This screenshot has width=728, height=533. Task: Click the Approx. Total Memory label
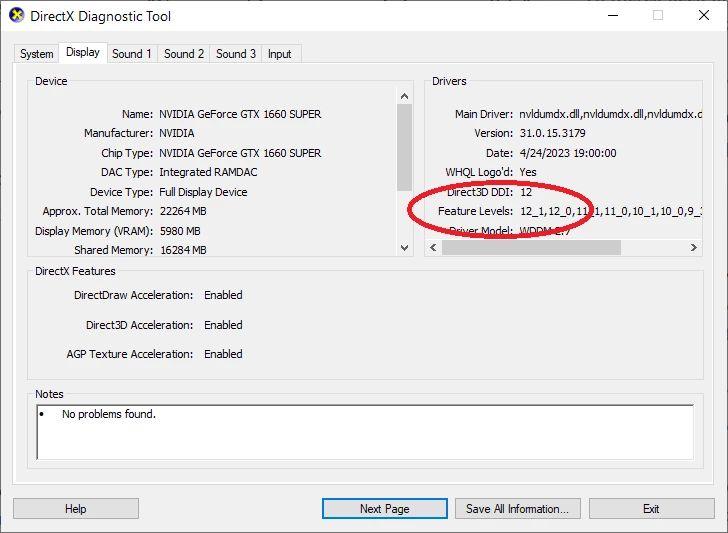pos(98,211)
